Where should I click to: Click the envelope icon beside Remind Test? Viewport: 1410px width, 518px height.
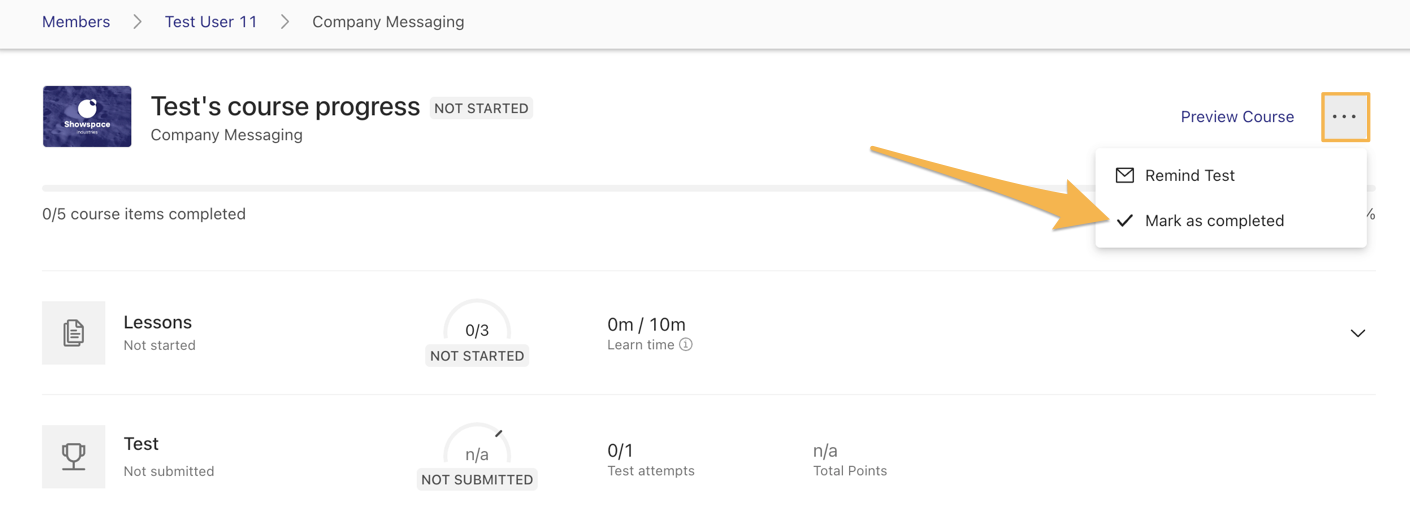pos(1125,175)
